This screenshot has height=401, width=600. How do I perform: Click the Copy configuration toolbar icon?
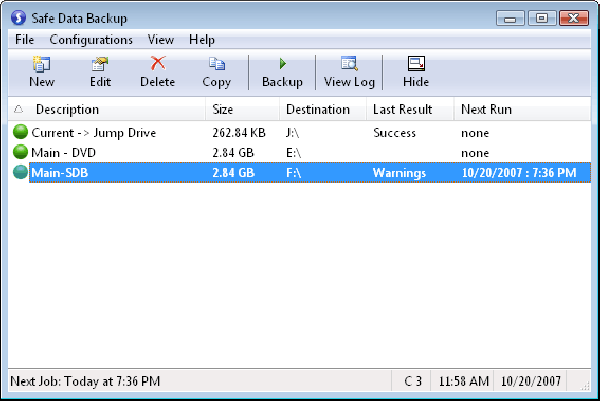pos(217,64)
